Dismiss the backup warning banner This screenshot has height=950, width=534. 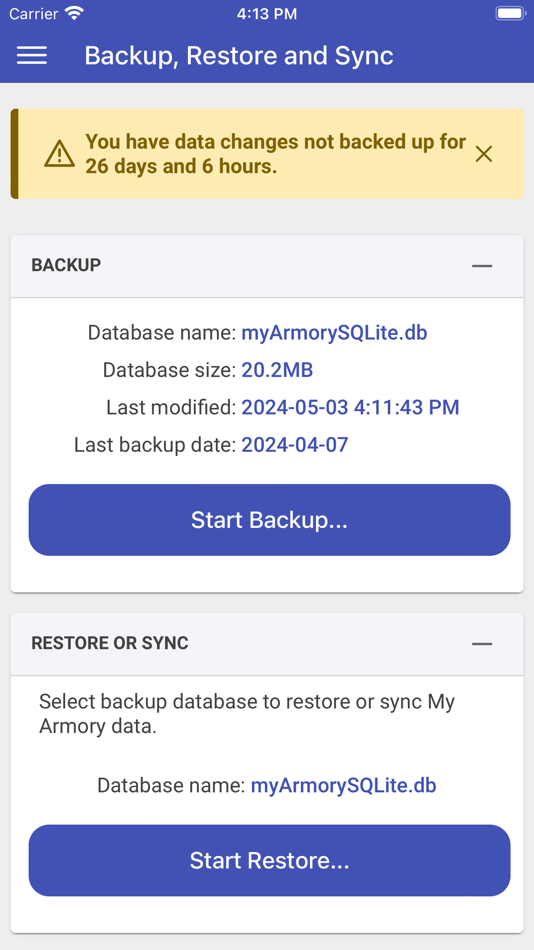click(x=483, y=154)
